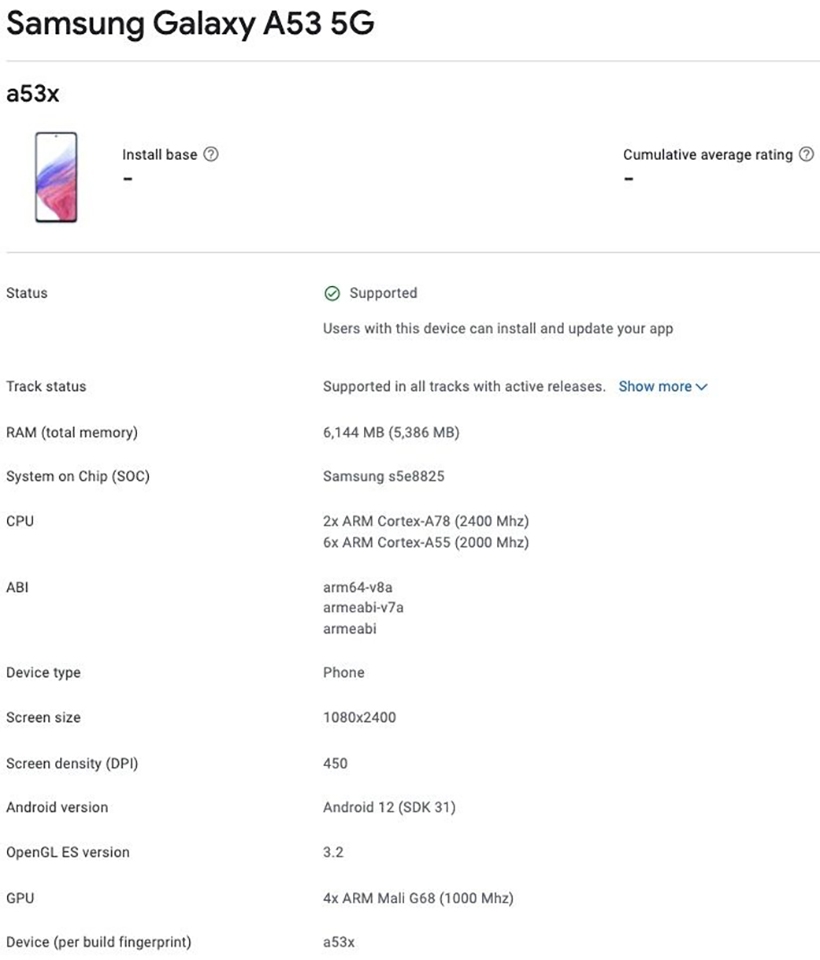Select the Samsung Galaxy A53 5G page title
Viewport: 820px width, 960px height.
[189, 24]
